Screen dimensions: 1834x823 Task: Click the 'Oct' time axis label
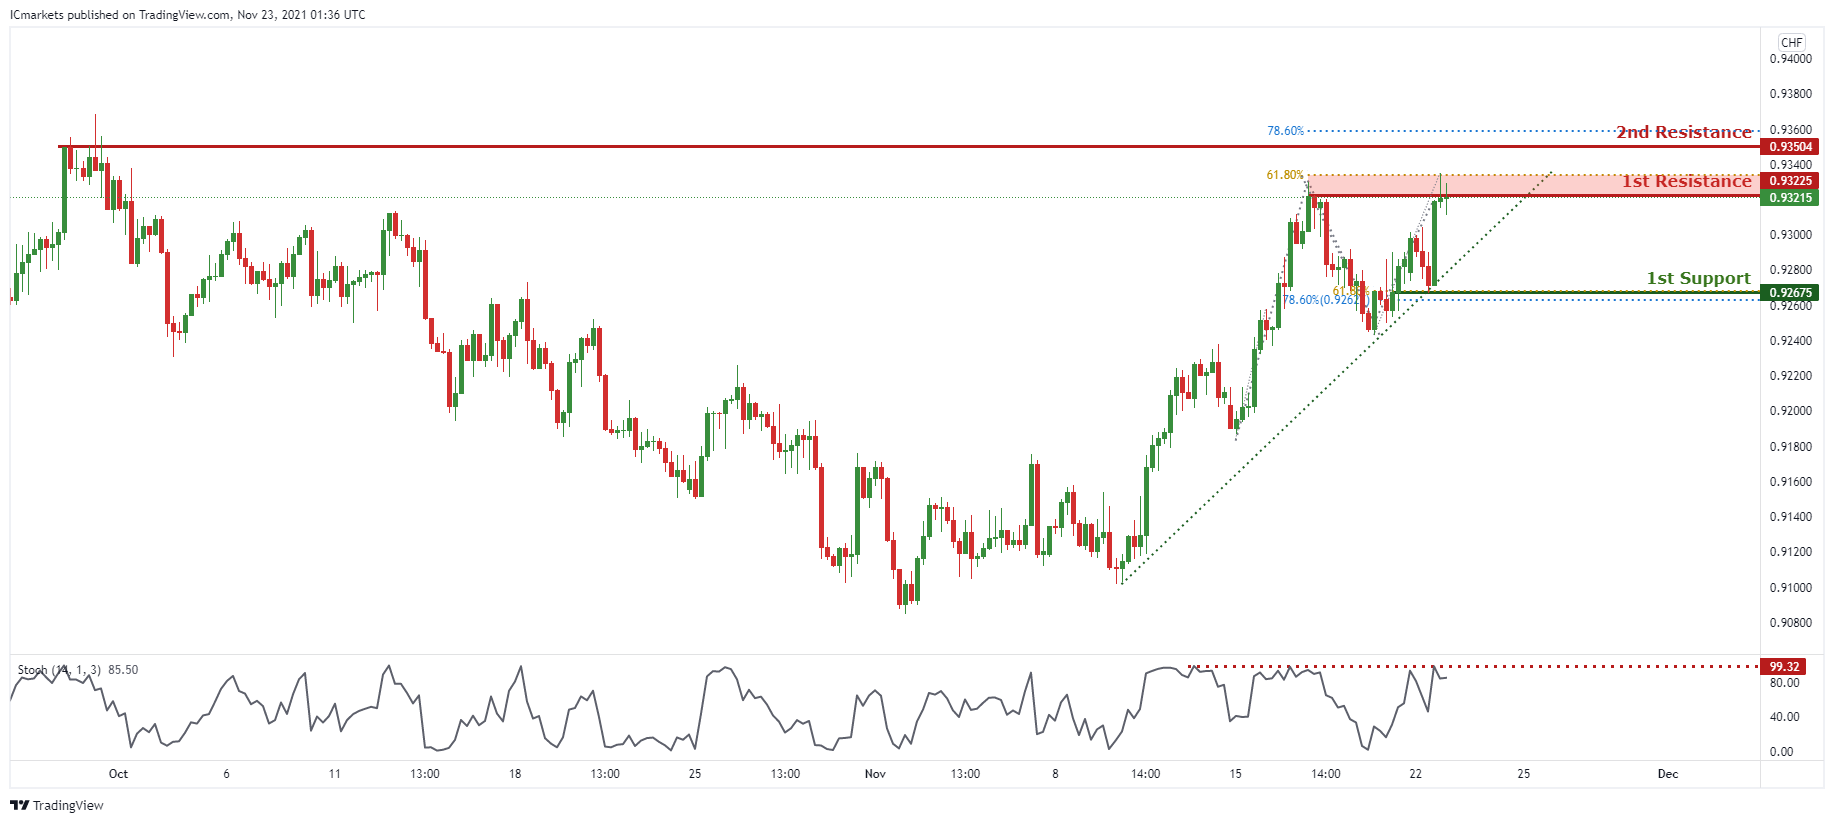[118, 774]
